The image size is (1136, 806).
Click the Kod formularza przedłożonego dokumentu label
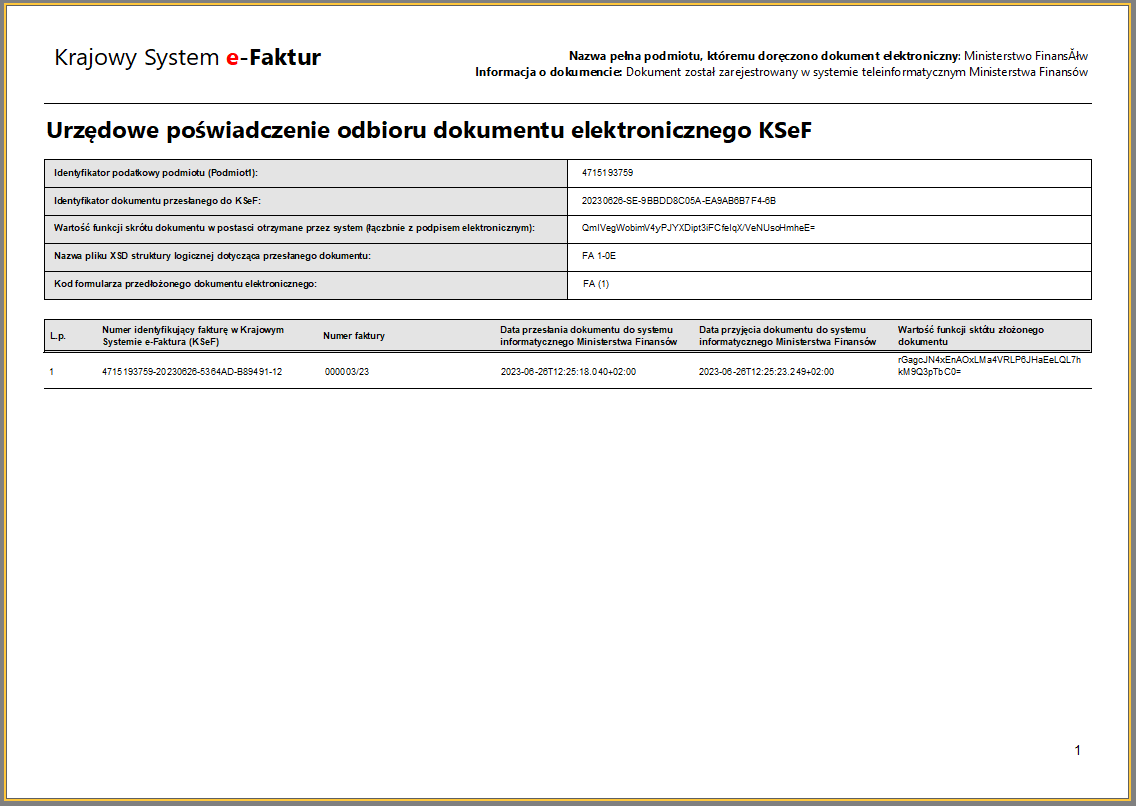coord(185,285)
